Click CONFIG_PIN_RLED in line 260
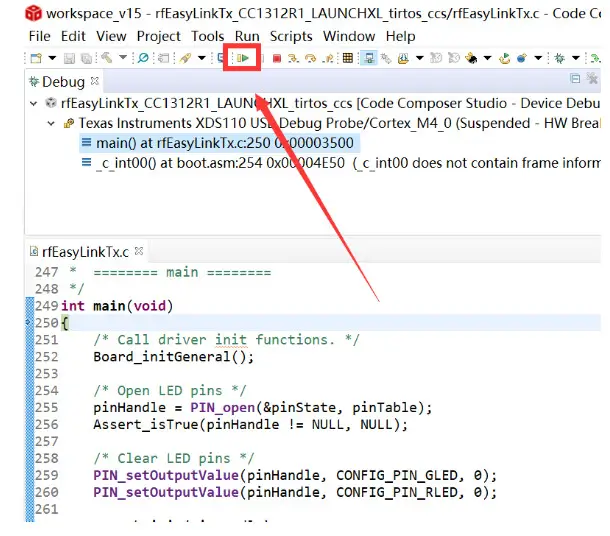Image resolution: width=610 pixels, height=536 pixels. [397, 492]
